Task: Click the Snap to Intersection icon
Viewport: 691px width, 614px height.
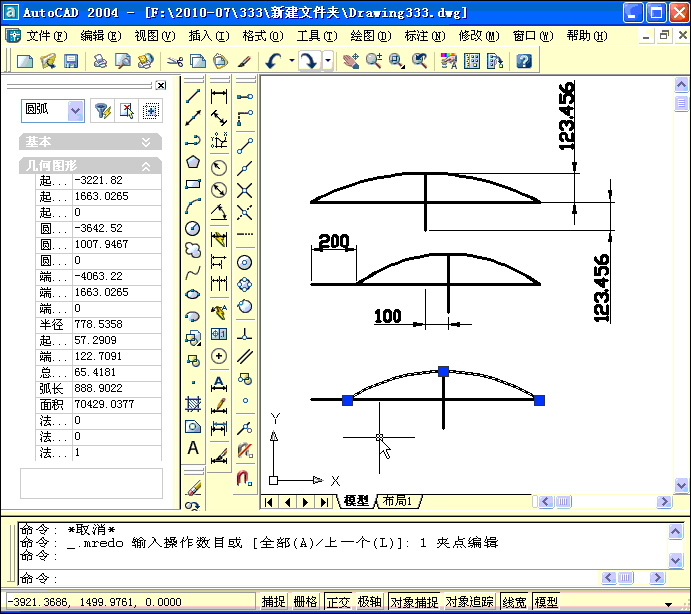Action: [x=245, y=190]
